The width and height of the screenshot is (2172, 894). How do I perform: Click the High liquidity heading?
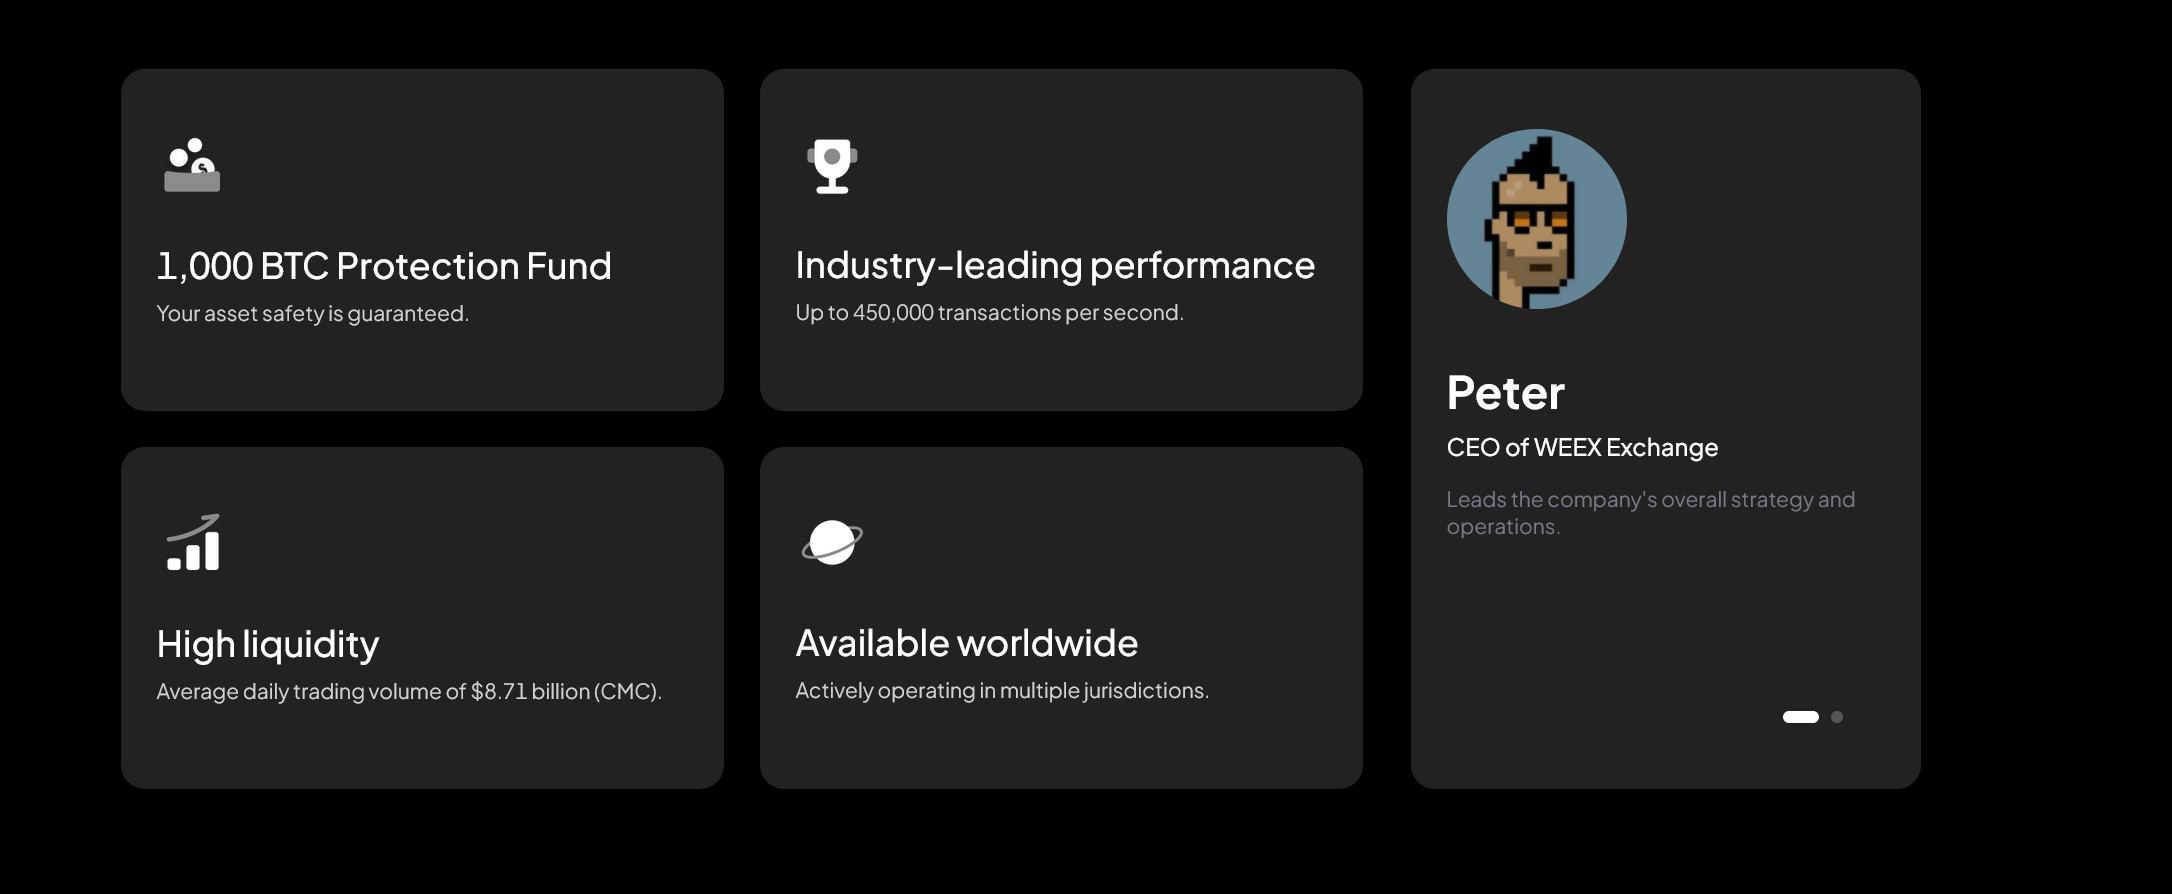tap(268, 644)
